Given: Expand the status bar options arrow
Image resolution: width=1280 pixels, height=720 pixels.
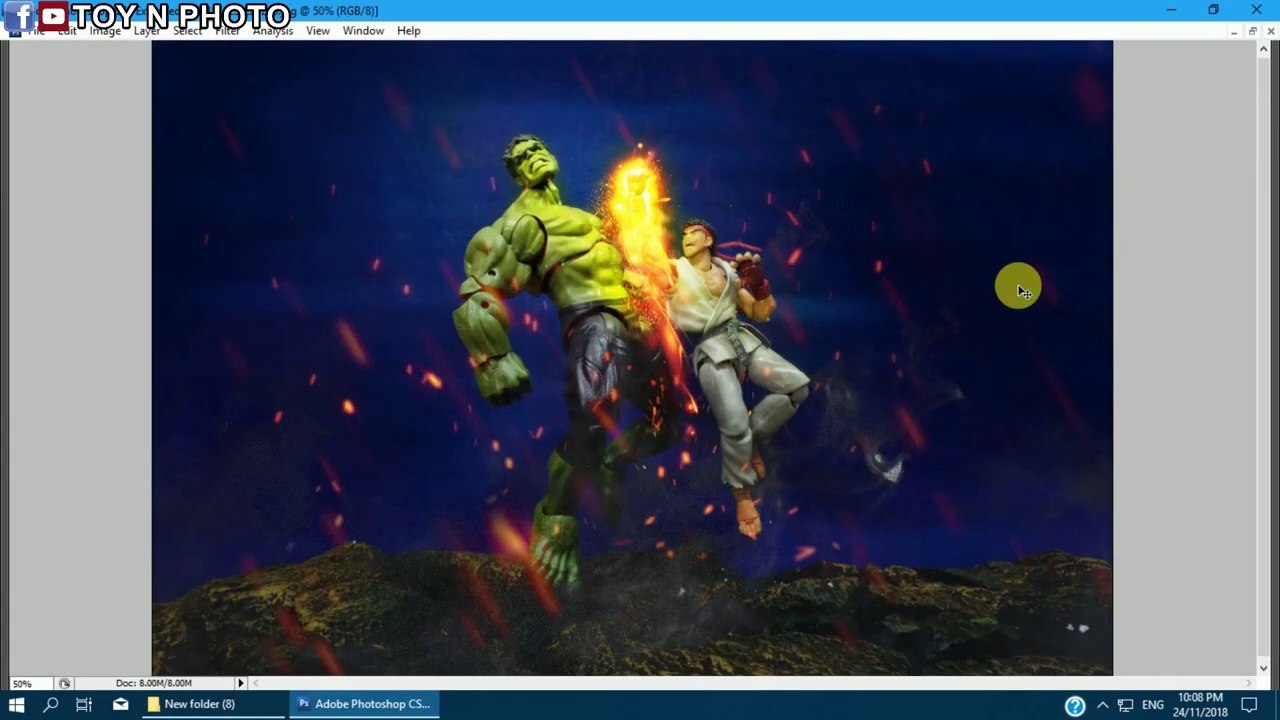Looking at the screenshot, I should point(240,684).
